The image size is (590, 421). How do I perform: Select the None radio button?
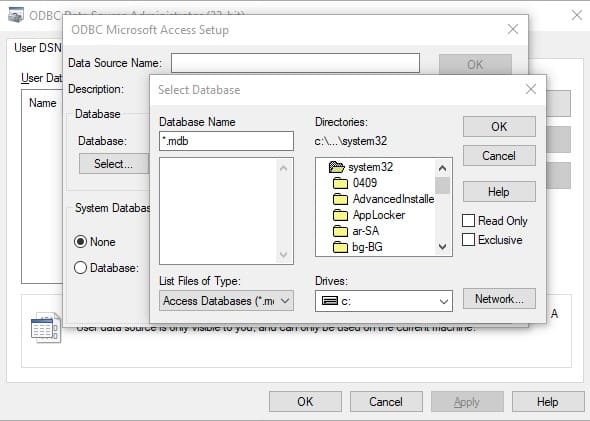coord(81,242)
